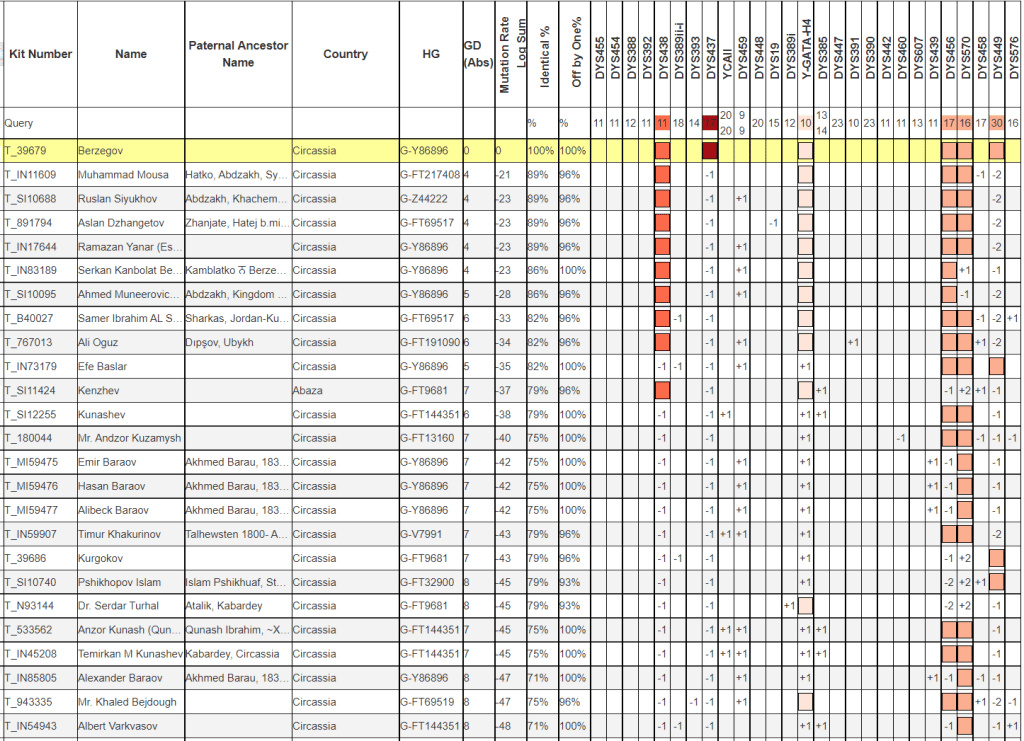Screen dimensions: 1024x741
Task: Select the Query row label
Action: [20, 123]
